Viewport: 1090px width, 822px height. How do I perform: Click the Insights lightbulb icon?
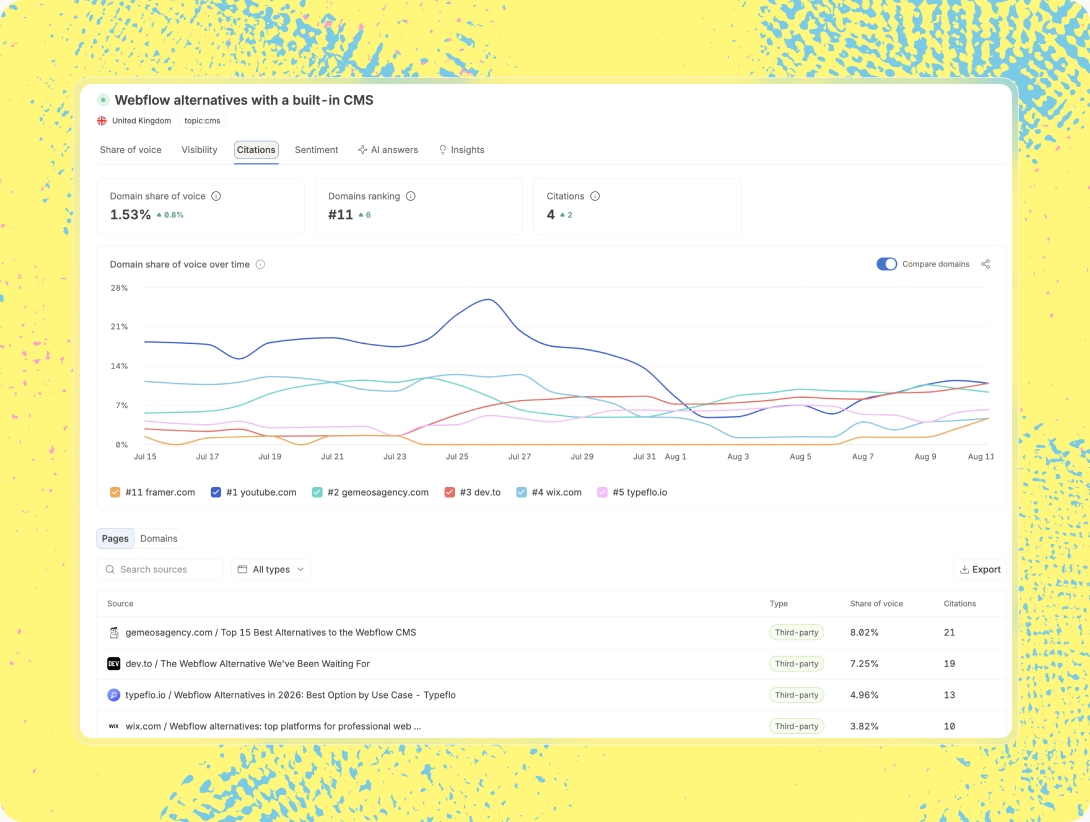click(443, 150)
